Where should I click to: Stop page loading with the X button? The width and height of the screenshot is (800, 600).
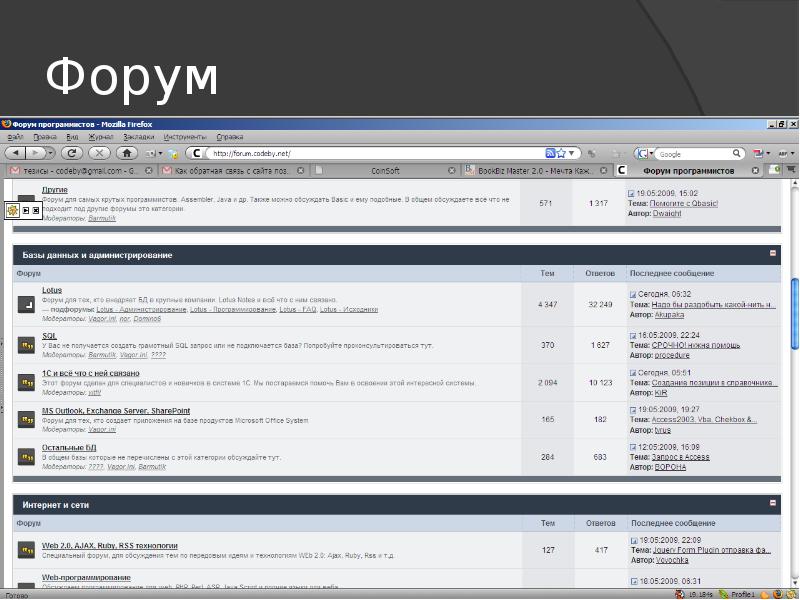99,153
